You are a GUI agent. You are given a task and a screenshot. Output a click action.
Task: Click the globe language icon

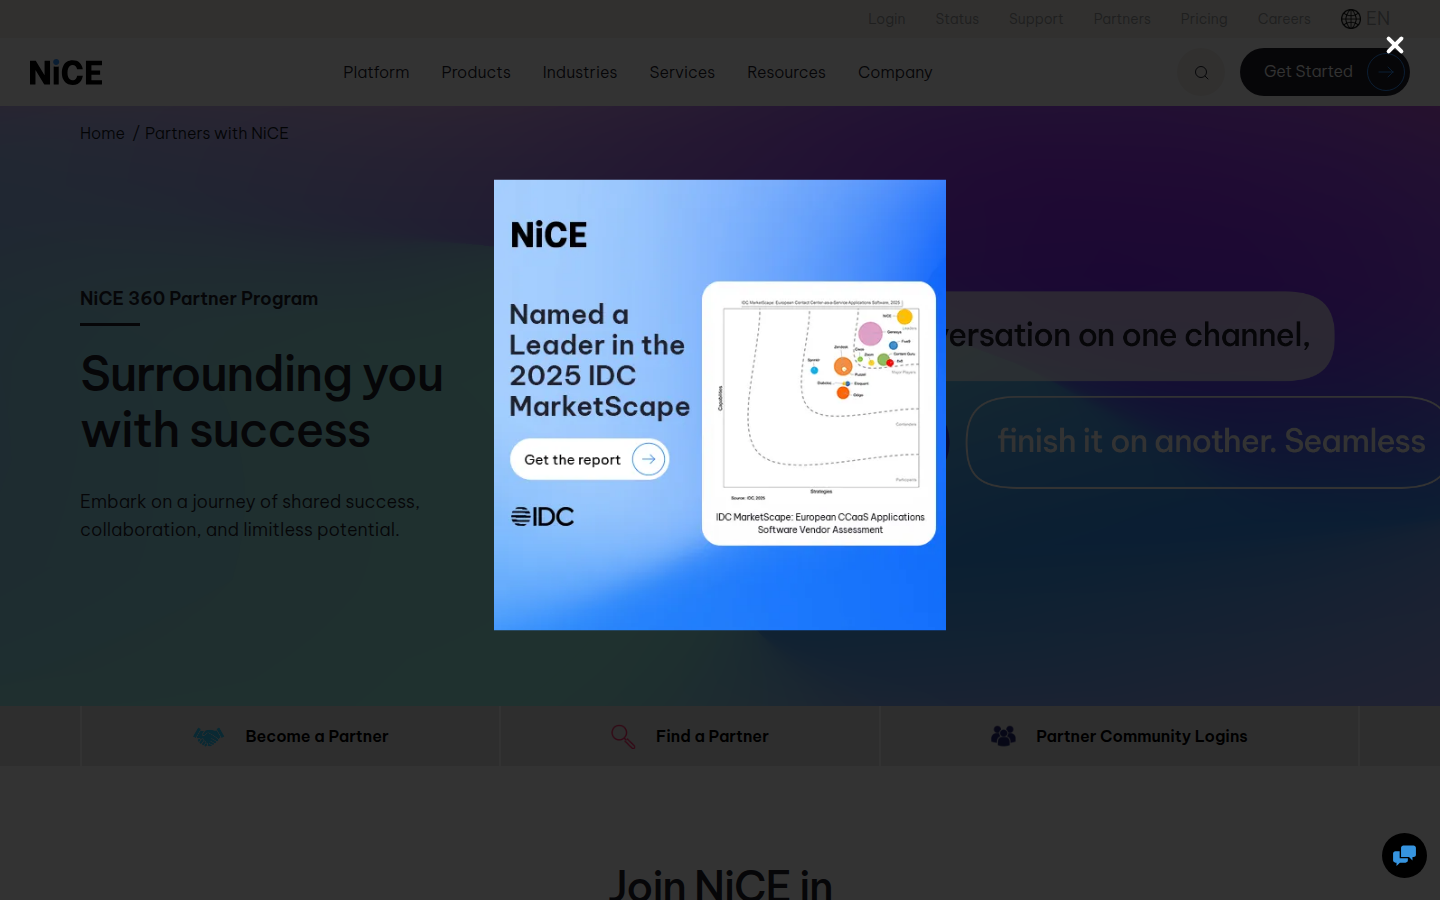coord(1351,19)
